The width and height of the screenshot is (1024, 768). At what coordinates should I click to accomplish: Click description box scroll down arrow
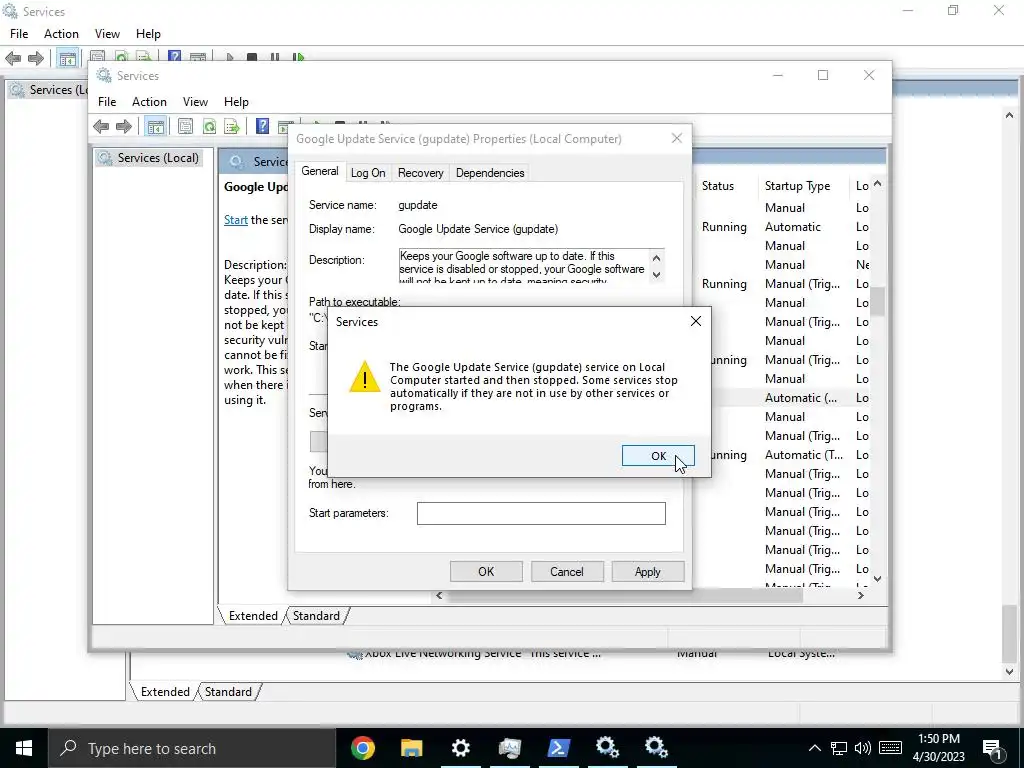click(x=656, y=275)
